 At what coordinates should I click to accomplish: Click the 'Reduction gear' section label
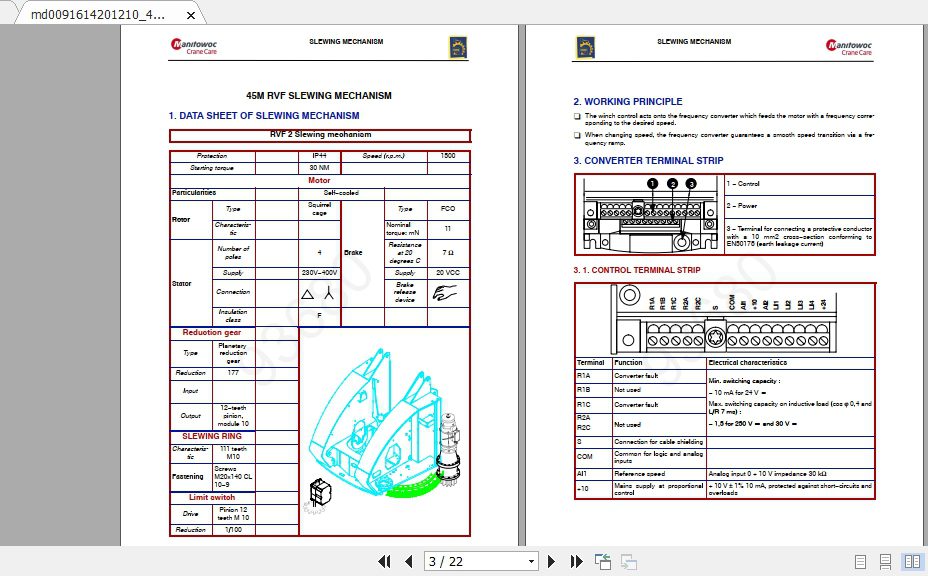pyautogui.click(x=212, y=333)
